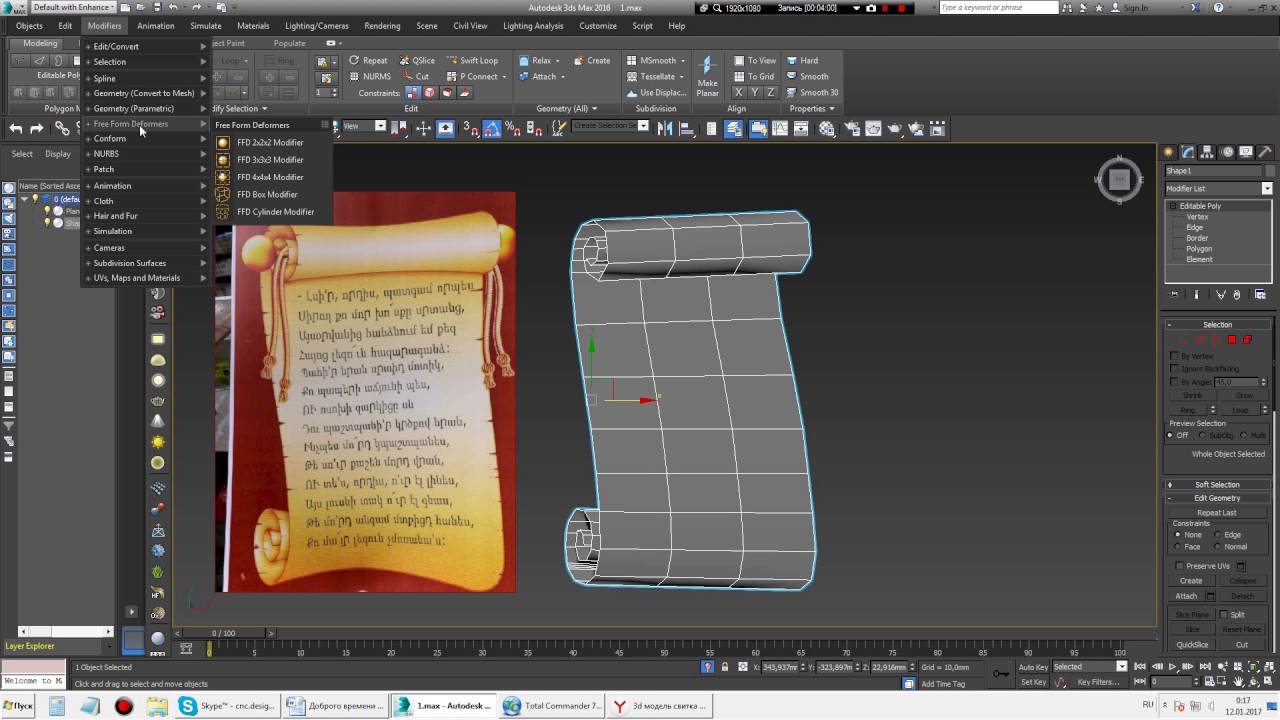1280x720 pixels.
Task: Select the Face constraint radio button
Action: click(1178, 547)
